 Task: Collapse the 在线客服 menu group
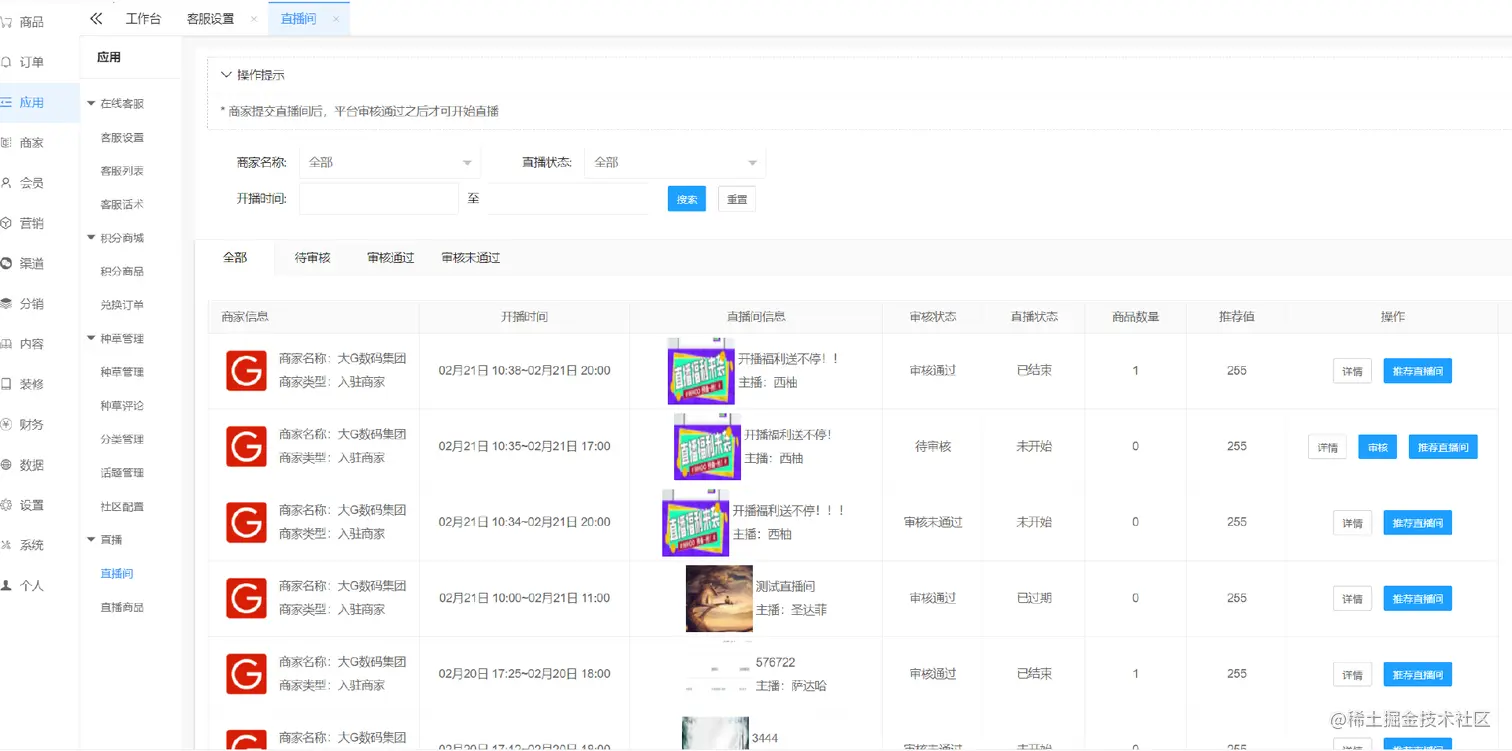(92, 104)
